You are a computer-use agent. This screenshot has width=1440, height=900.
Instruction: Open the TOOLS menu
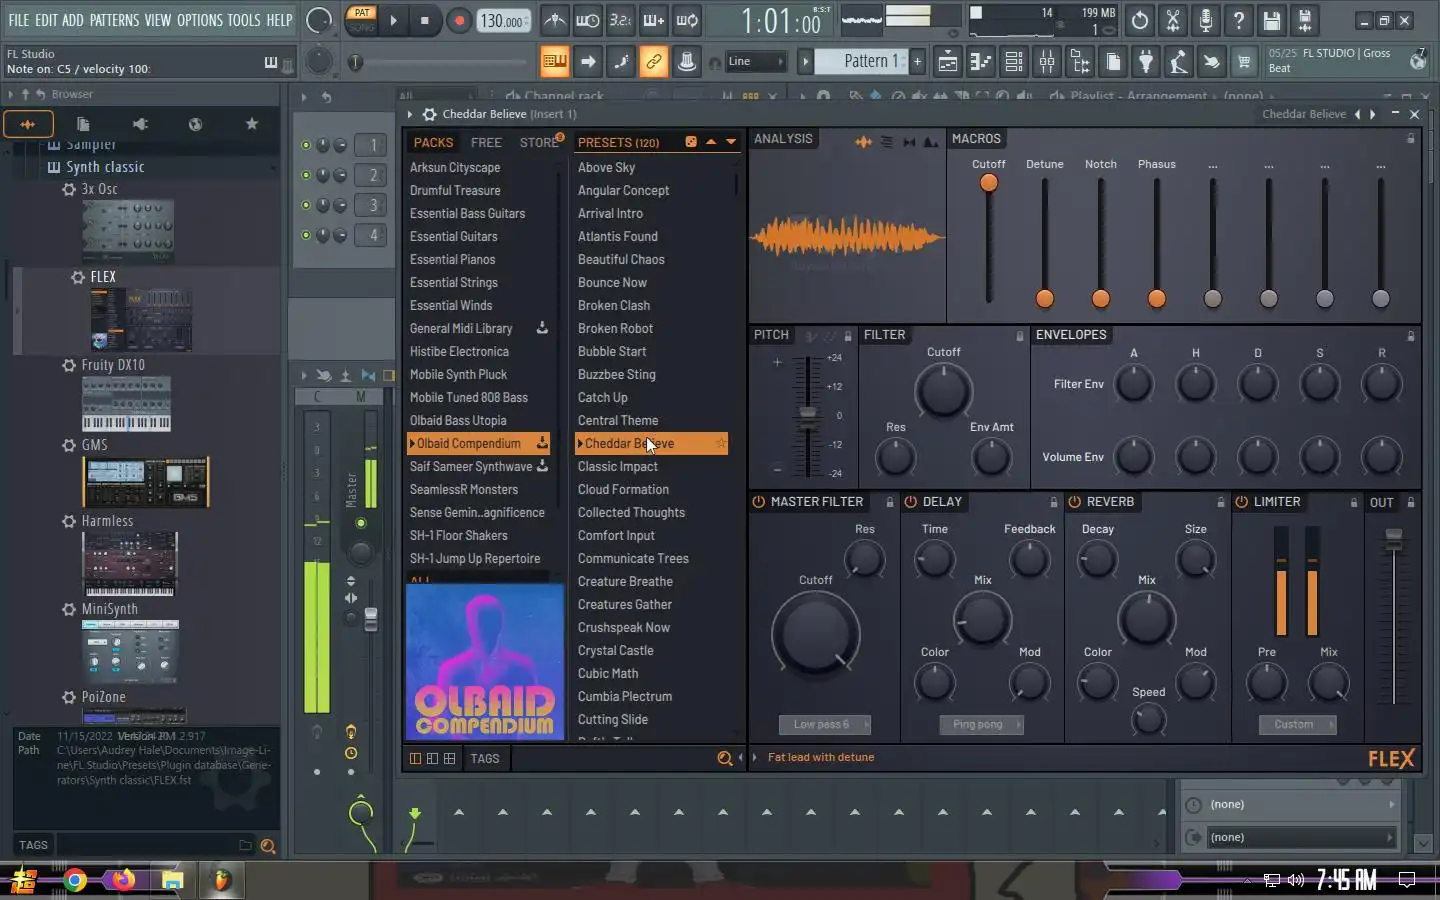[x=243, y=20]
